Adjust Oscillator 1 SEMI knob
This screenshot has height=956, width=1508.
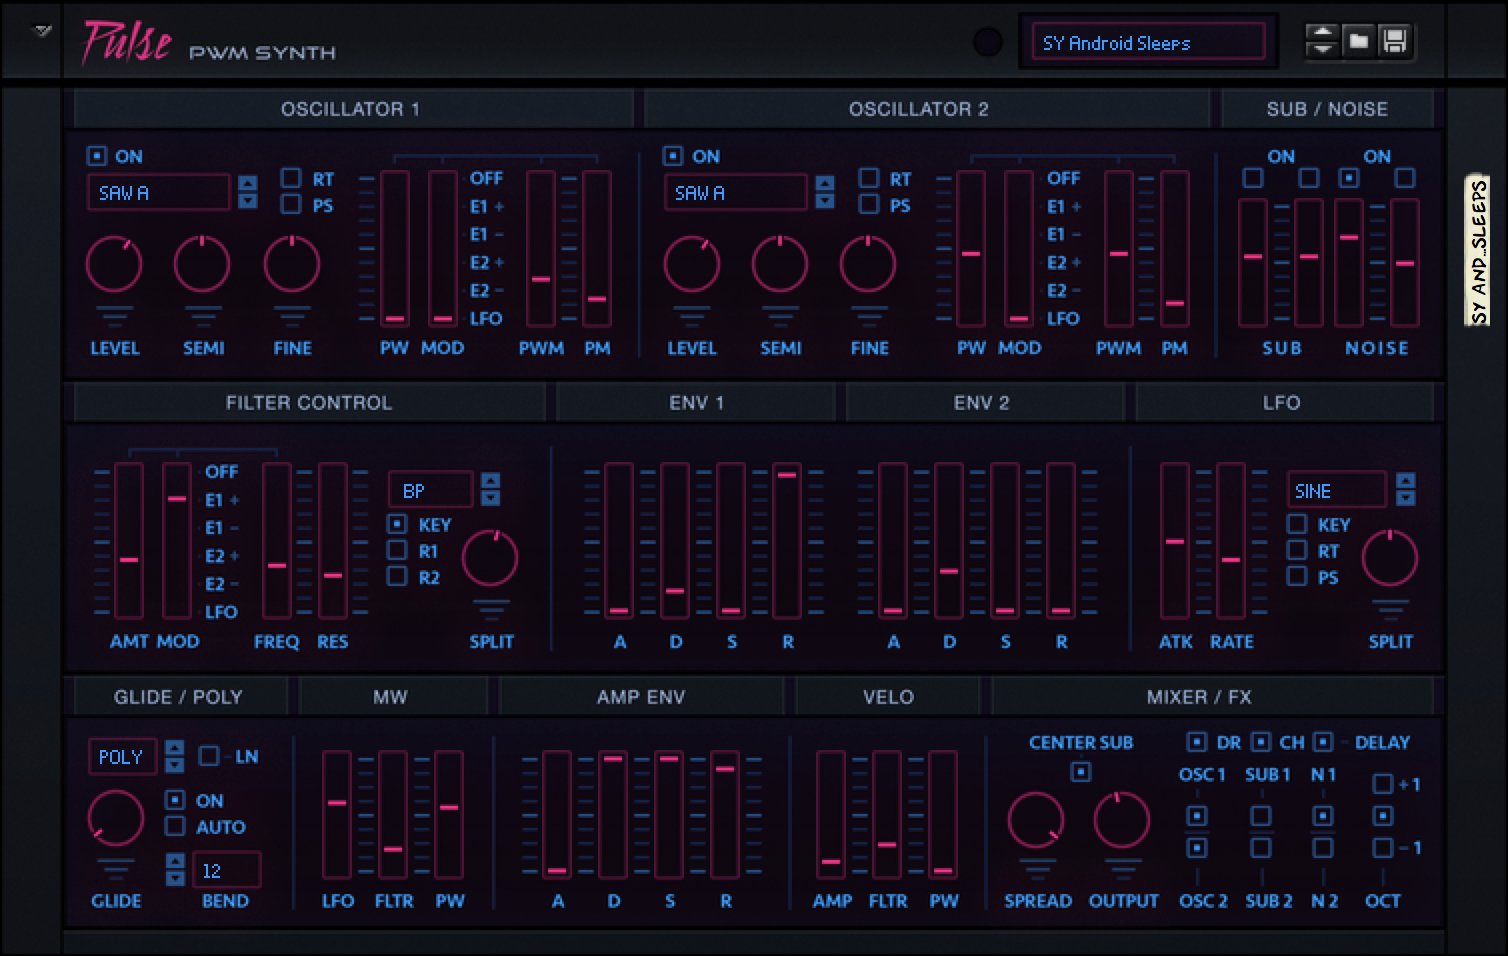[x=202, y=265]
